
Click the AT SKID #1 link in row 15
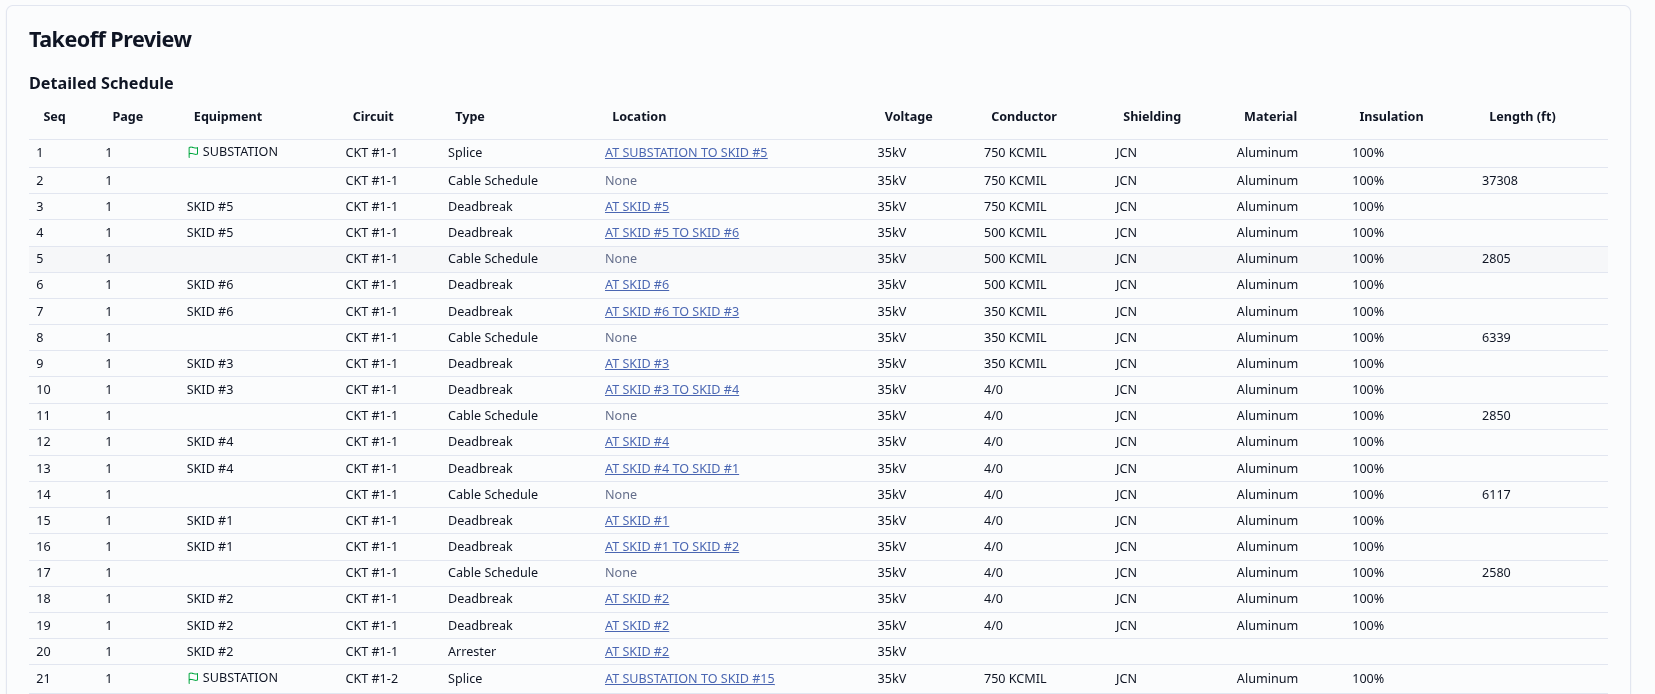[x=637, y=521]
